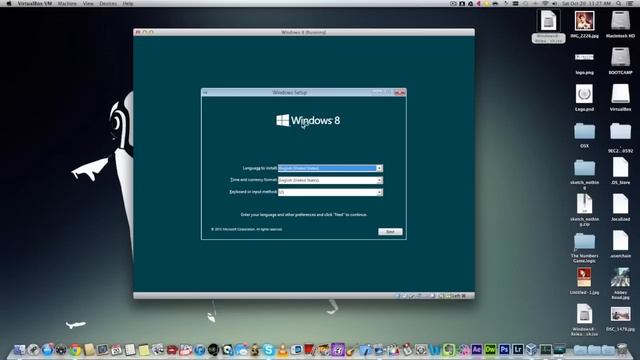The width and height of the screenshot is (640, 360).
Task: Open the VirtualBox VM menu
Action: click(35, 3)
